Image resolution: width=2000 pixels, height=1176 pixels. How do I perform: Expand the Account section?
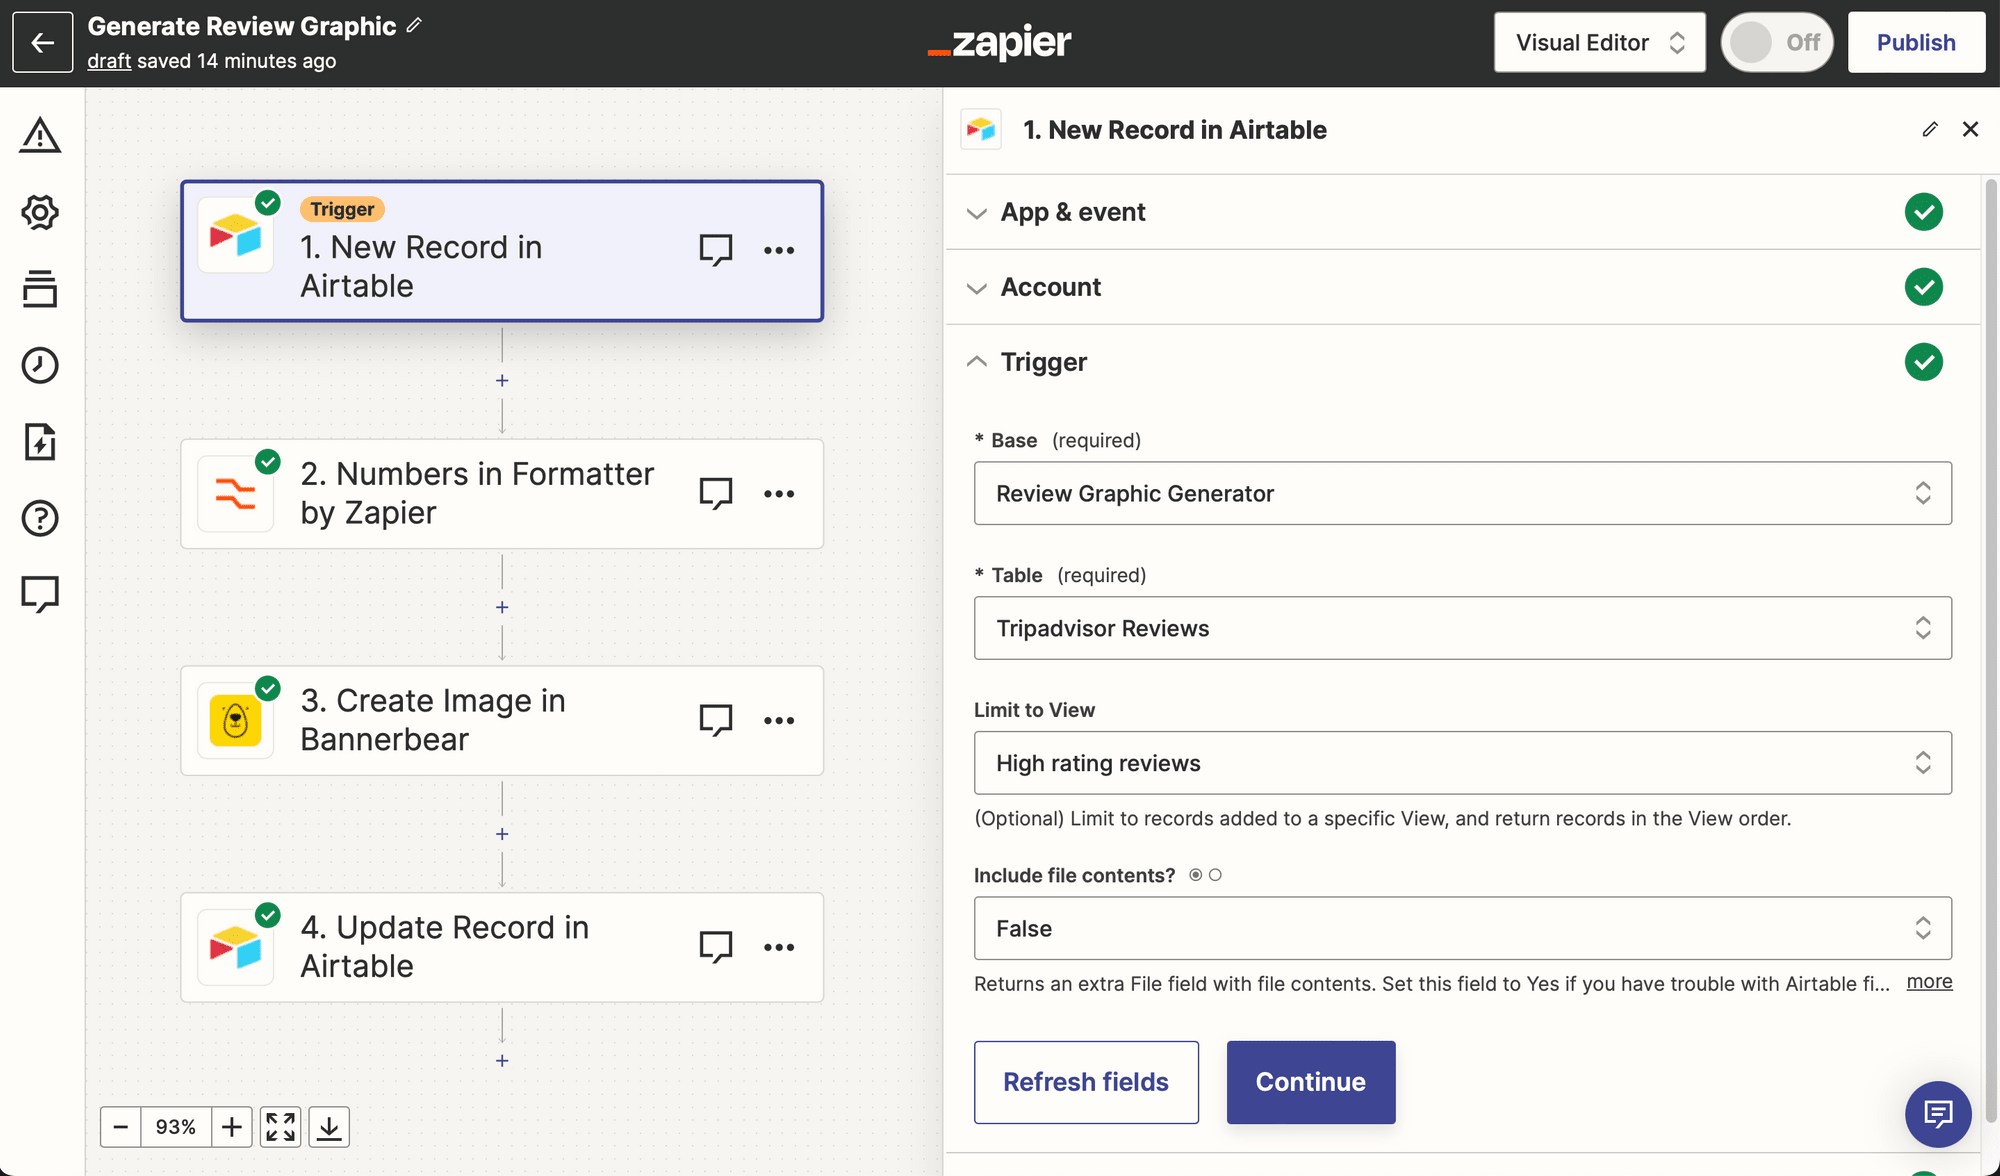tap(1050, 286)
